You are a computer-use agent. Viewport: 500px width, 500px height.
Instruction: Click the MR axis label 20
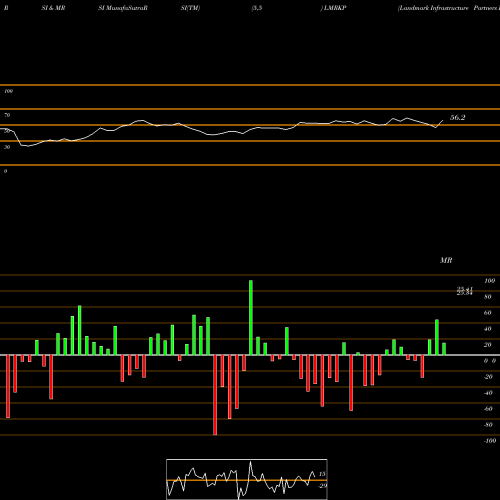488,345
